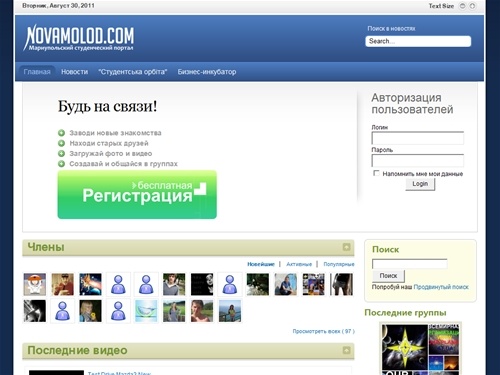Show Активные members filter

(299, 264)
